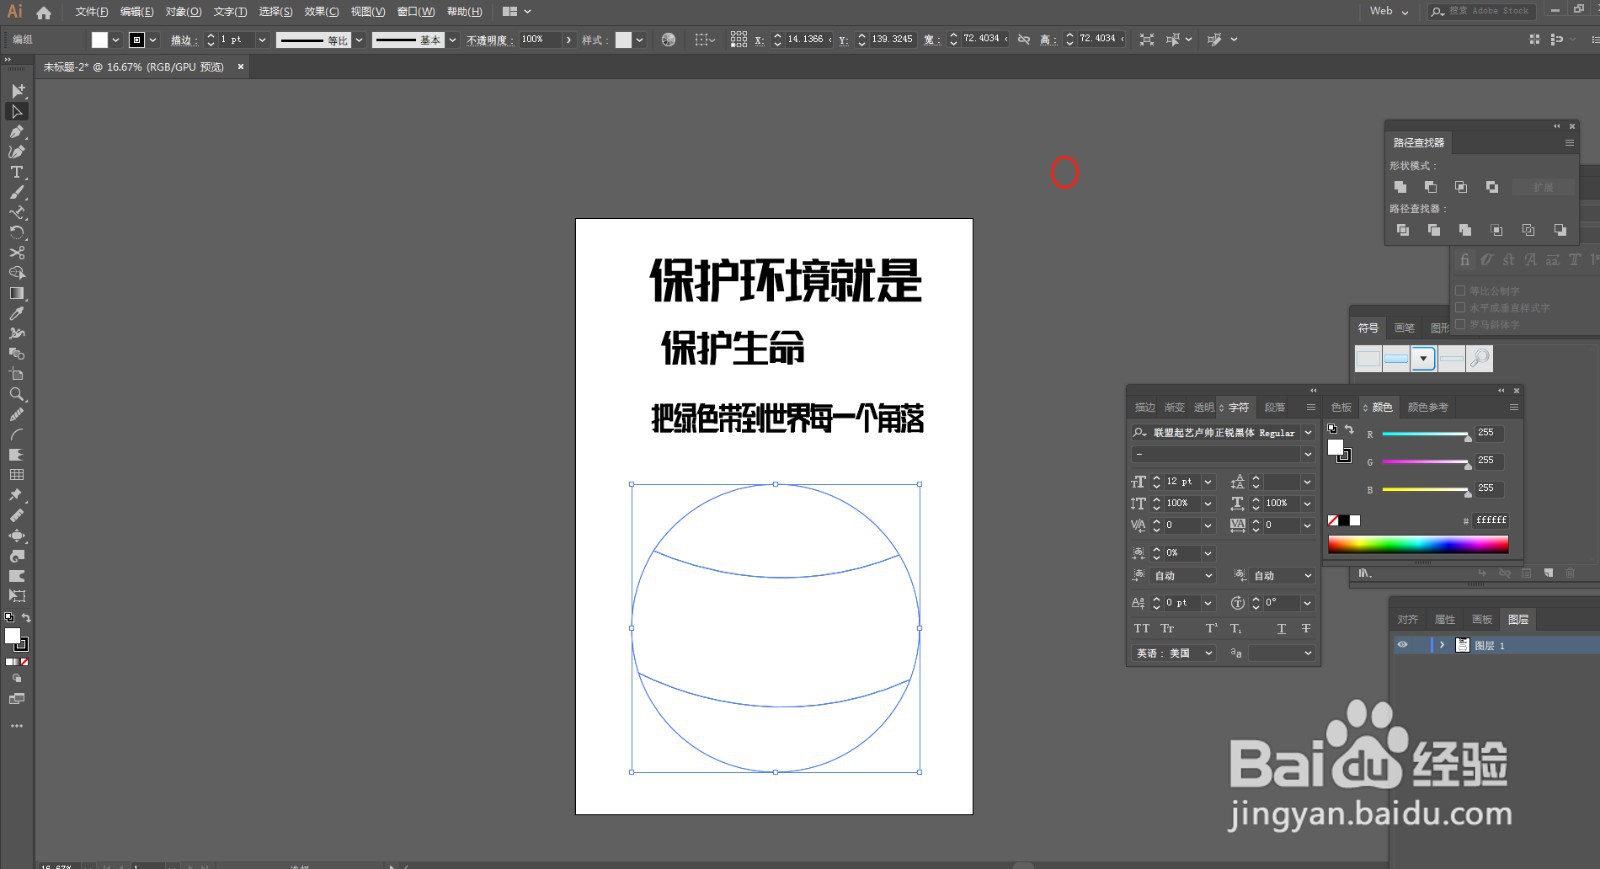Open the Web workspace dropdown
This screenshot has width=1600, height=869.
point(1390,11)
